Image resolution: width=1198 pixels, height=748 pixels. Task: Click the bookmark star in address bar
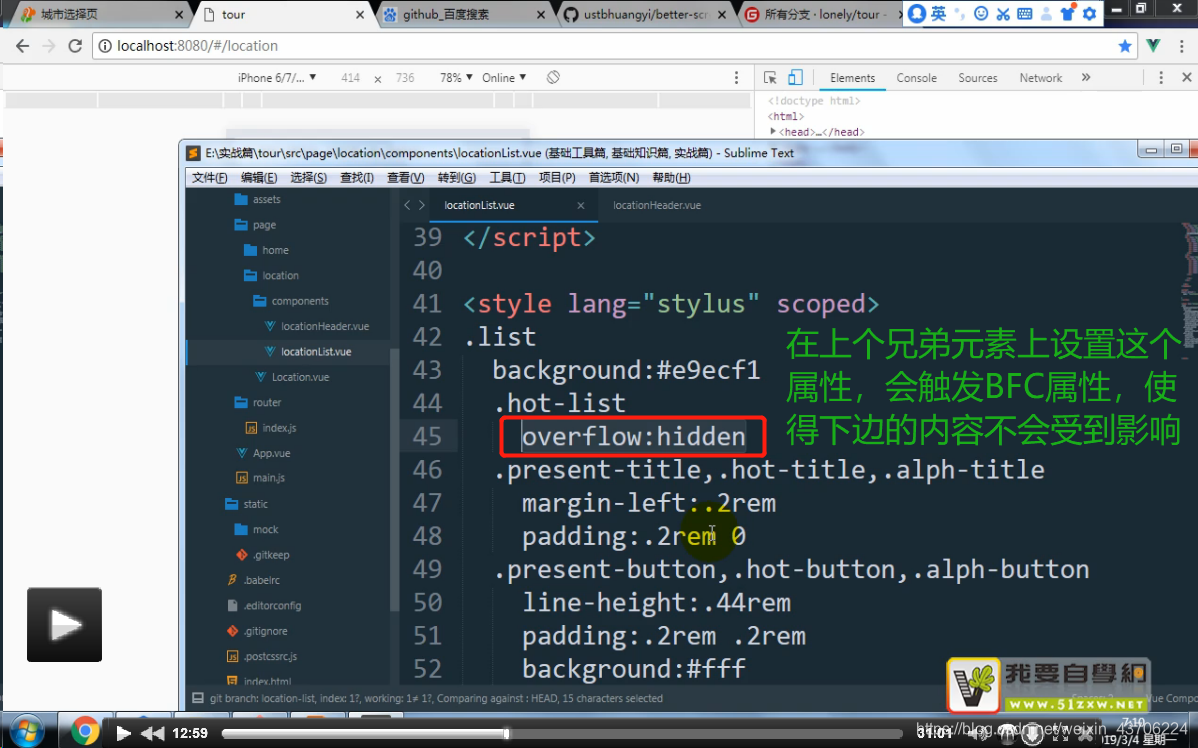tap(1125, 46)
